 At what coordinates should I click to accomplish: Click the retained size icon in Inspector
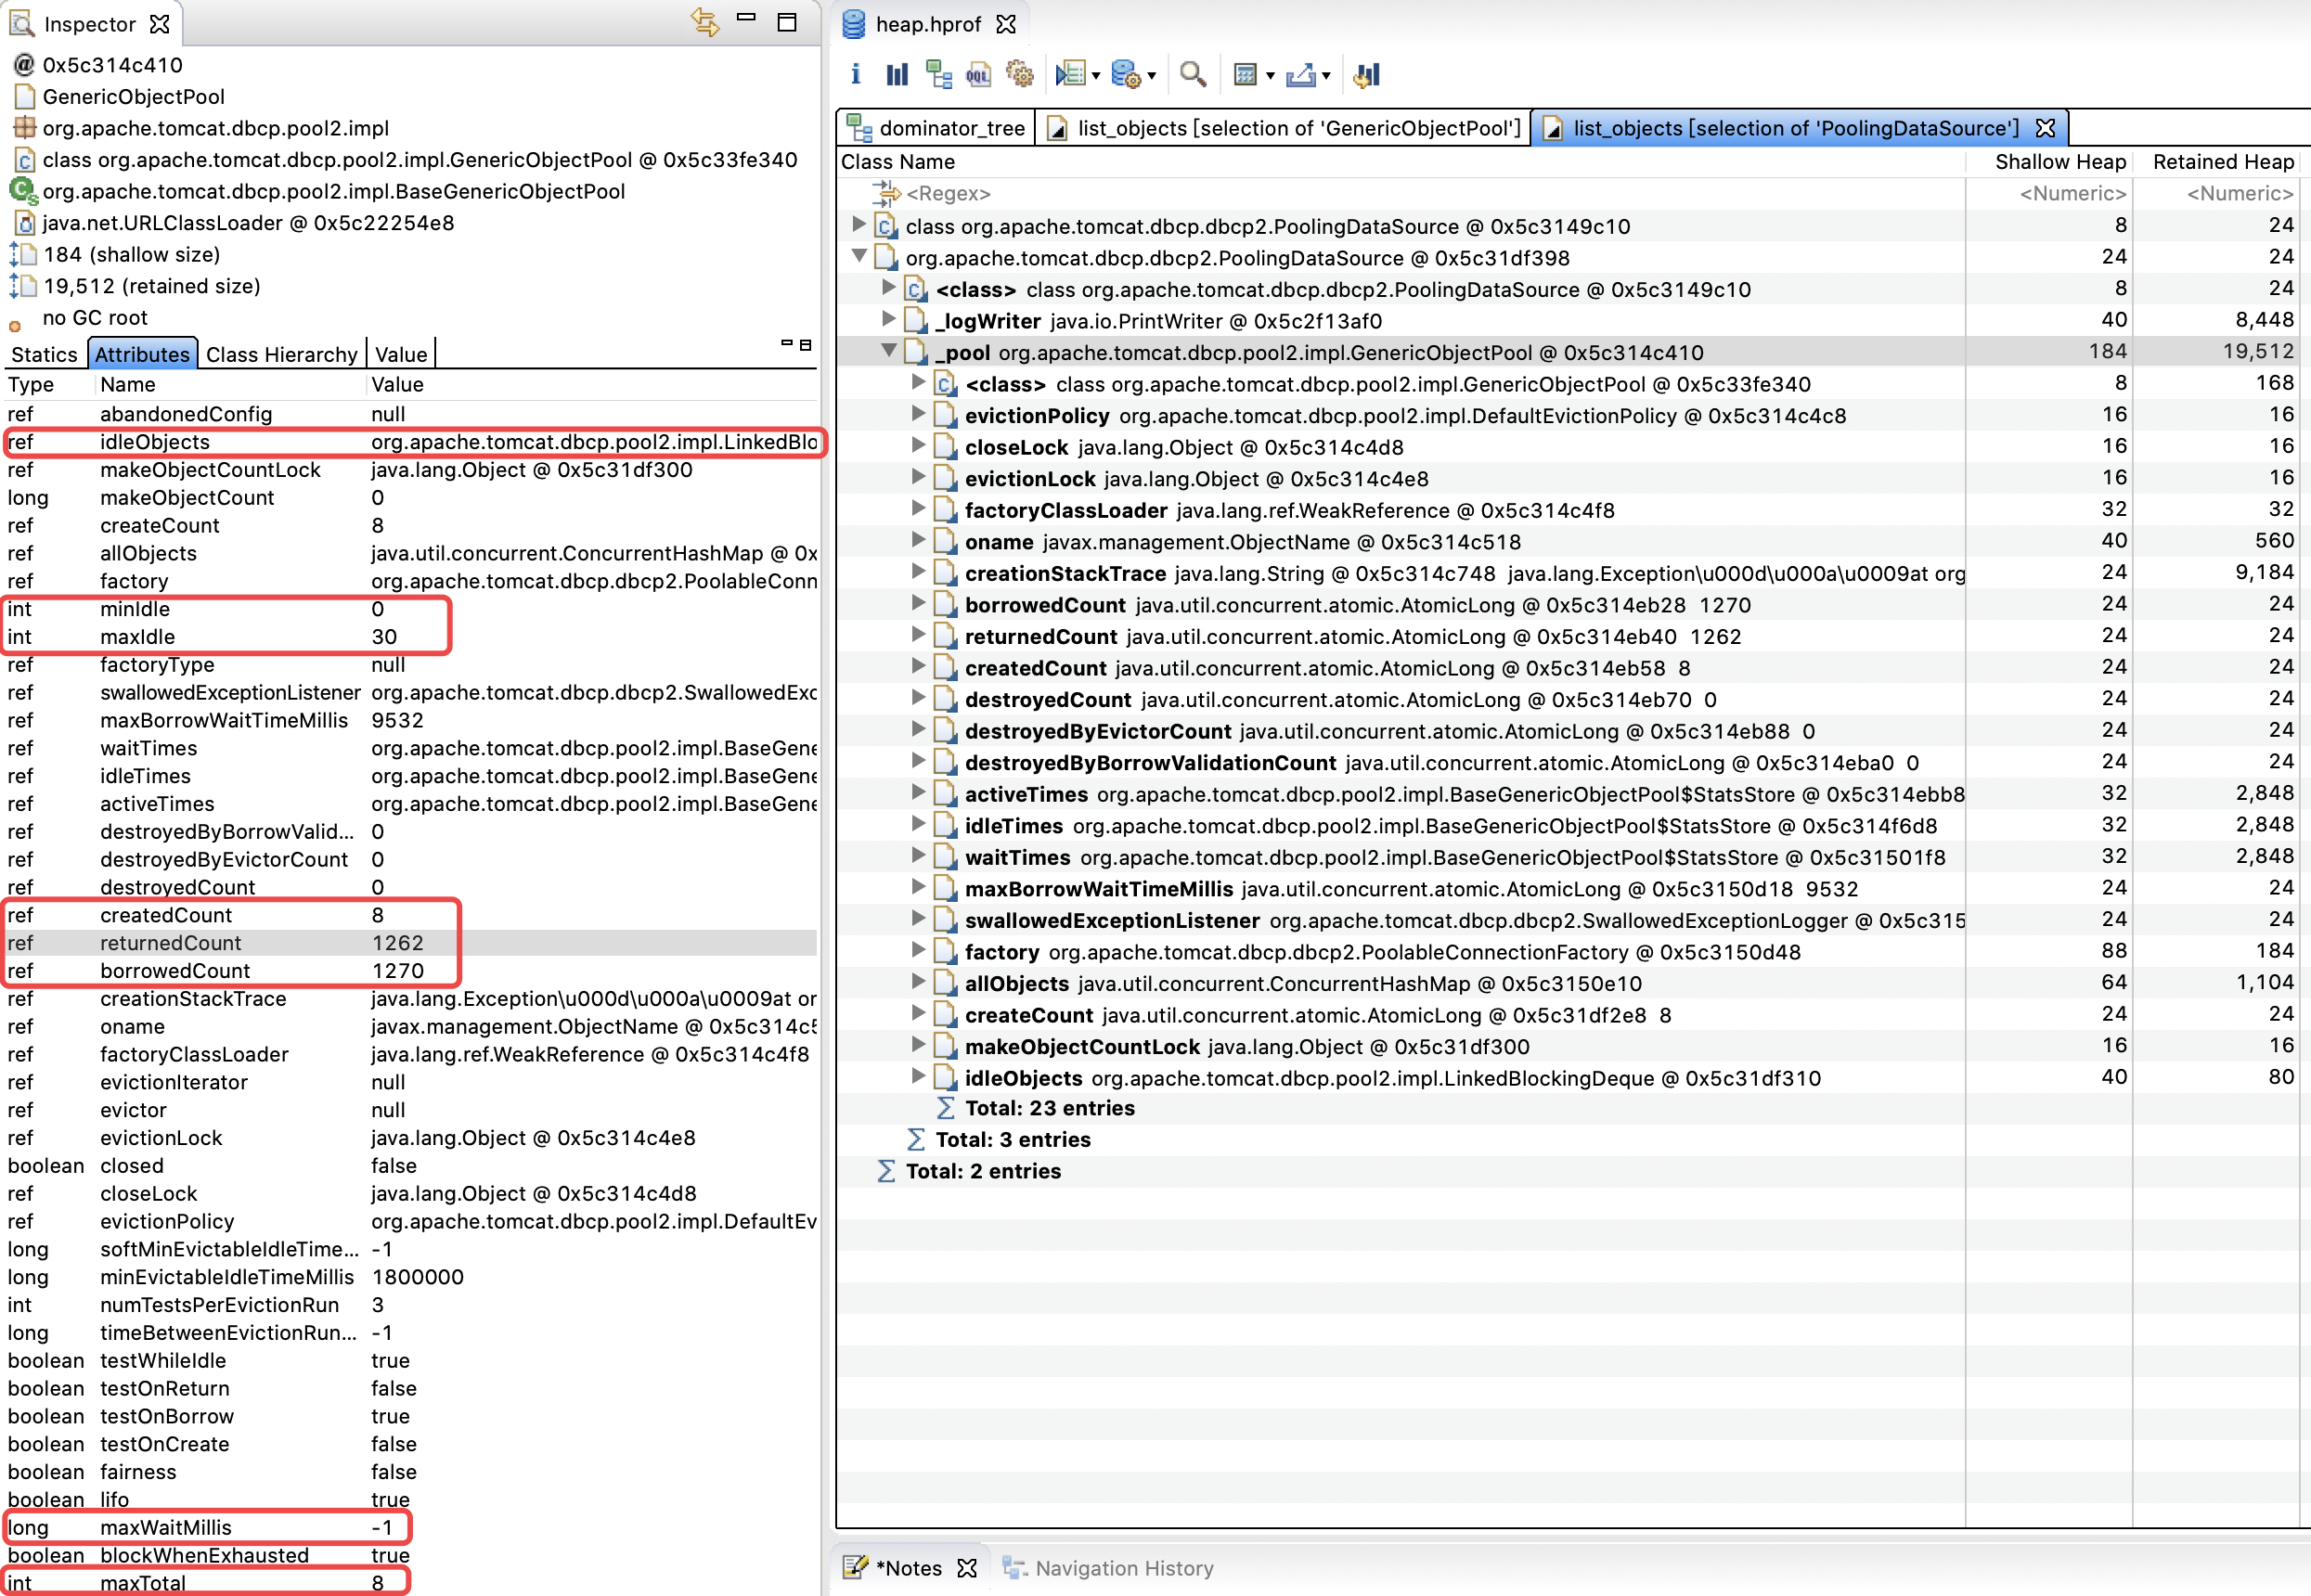23,286
